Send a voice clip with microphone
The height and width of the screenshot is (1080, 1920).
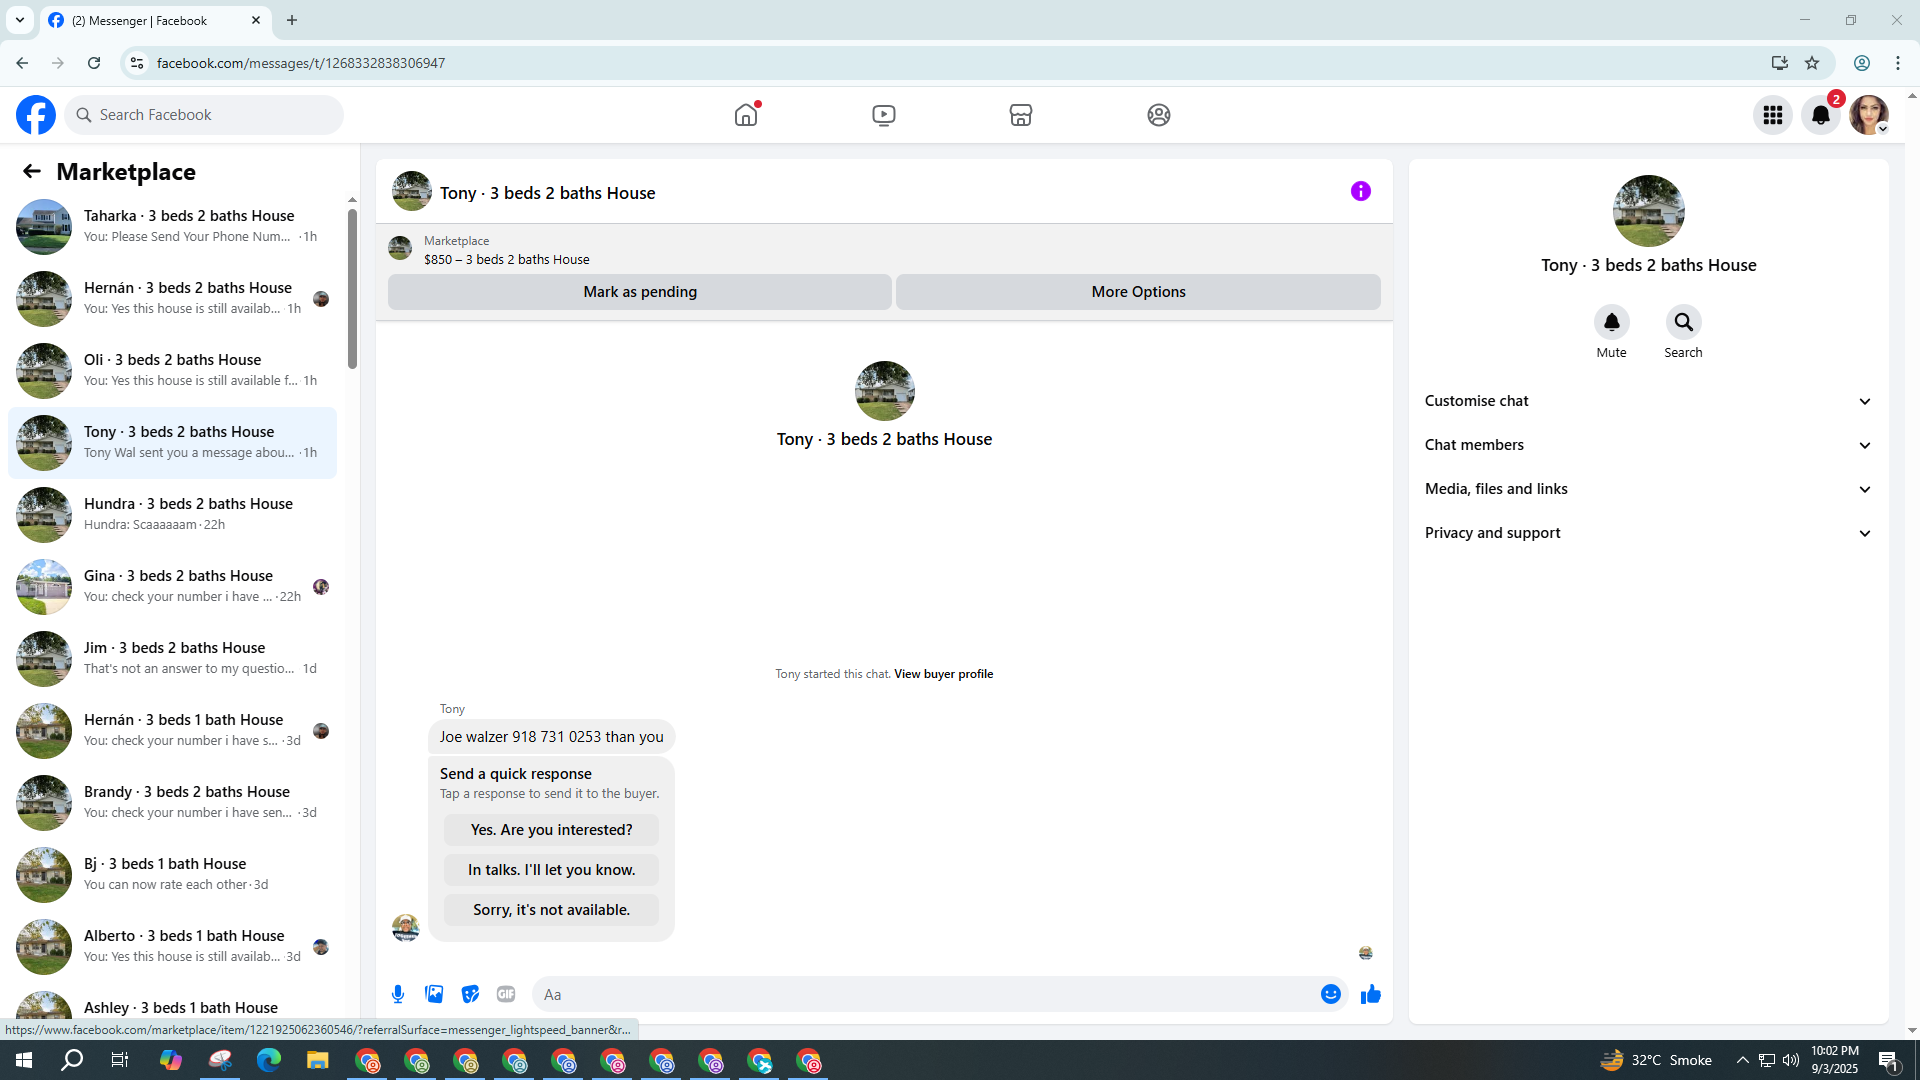point(398,994)
